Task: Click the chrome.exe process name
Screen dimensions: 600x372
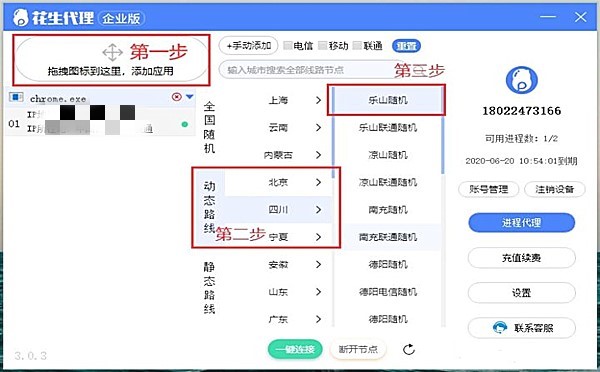Action: pyautogui.click(x=58, y=99)
